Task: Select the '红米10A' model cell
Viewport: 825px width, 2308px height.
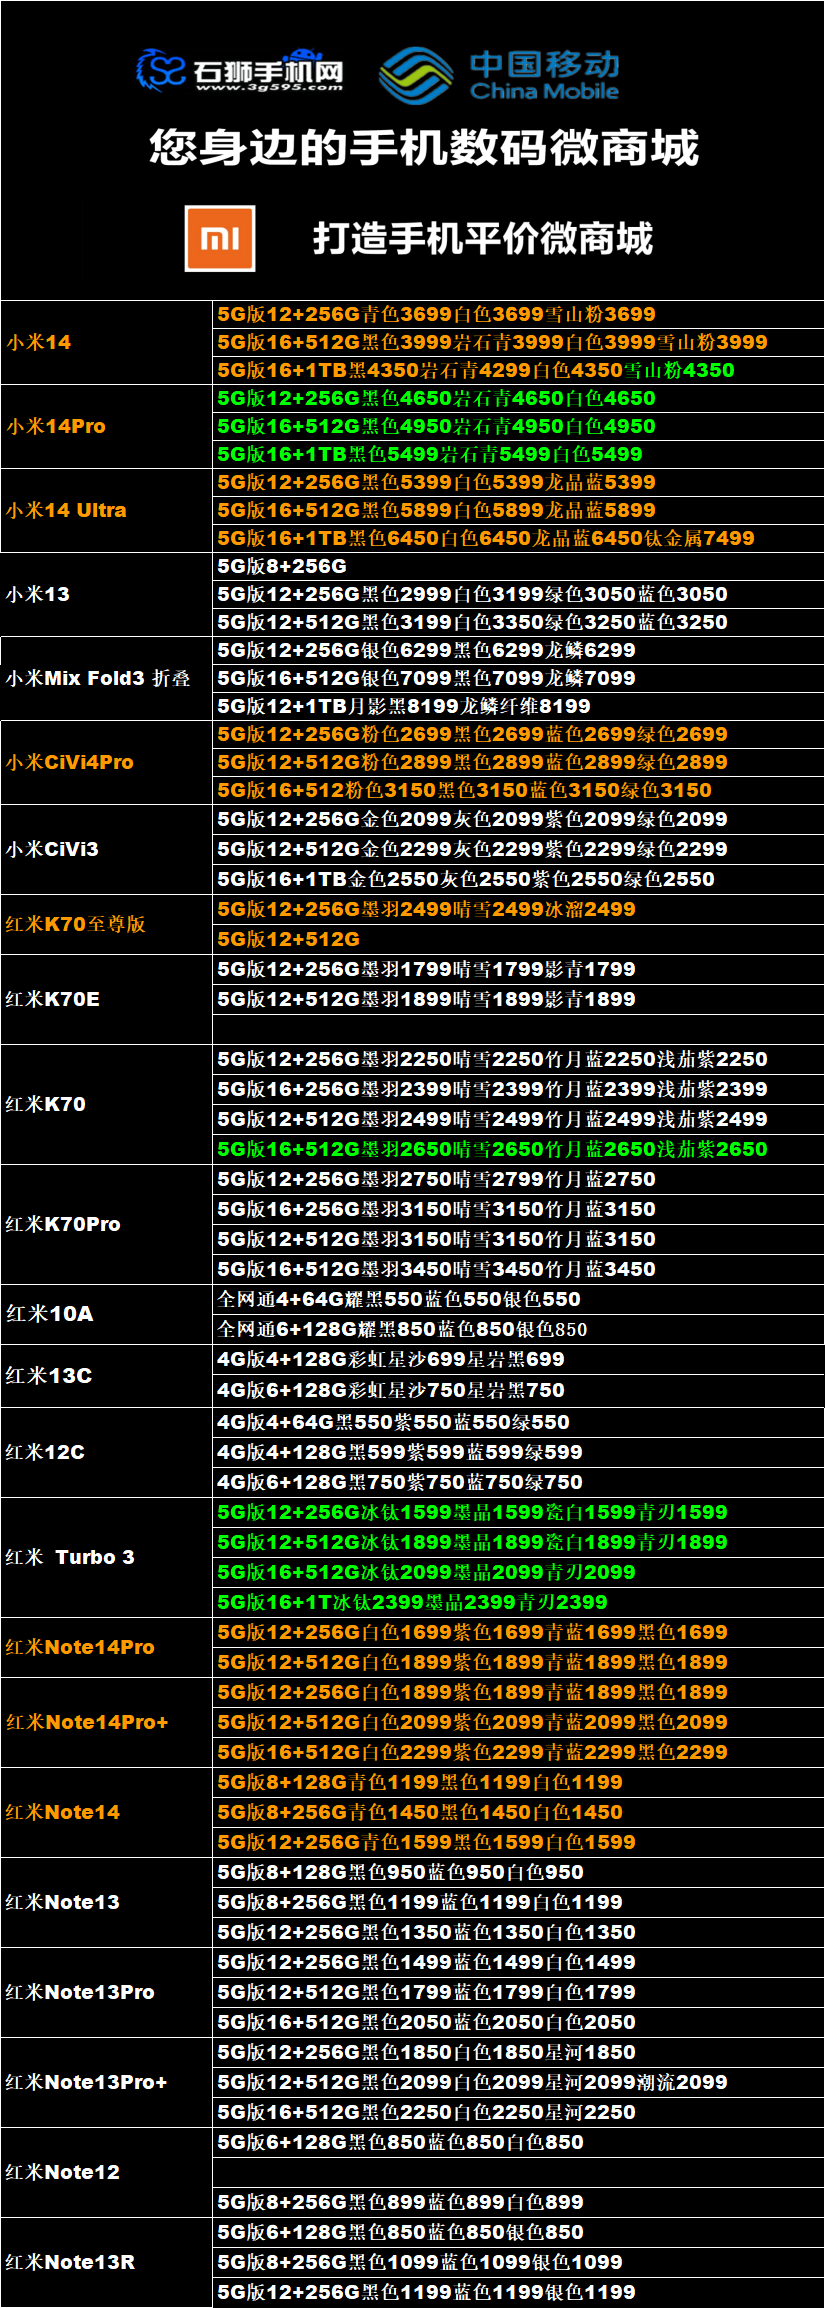Action: click(106, 1314)
